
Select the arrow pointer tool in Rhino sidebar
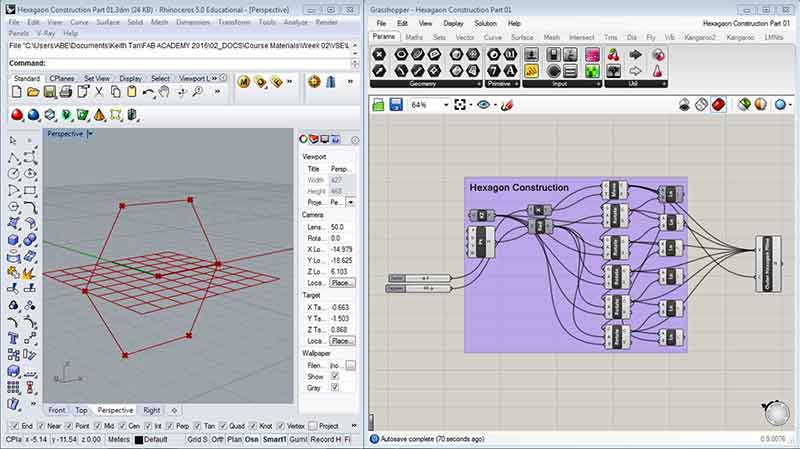[x=13, y=140]
